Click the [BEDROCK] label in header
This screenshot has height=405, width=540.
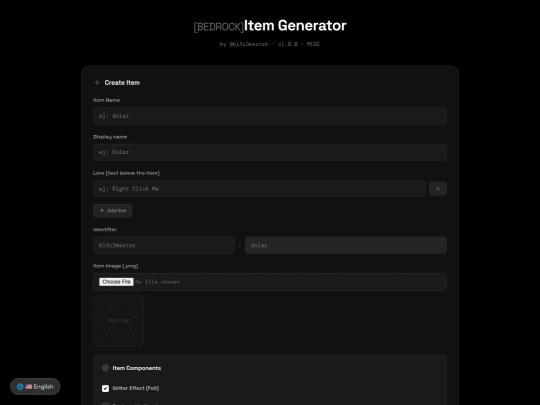pos(219,27)
